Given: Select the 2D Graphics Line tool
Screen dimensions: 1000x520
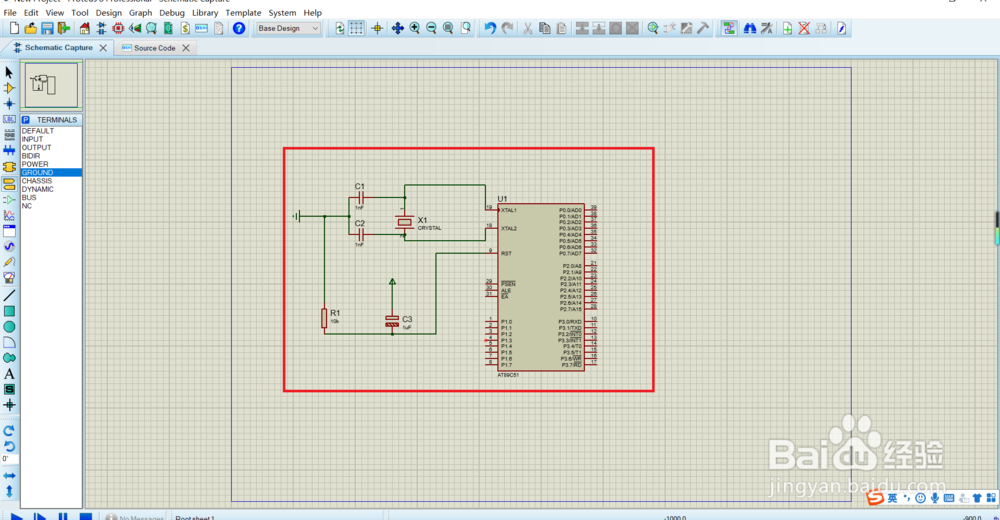Looking at the screenshot, I should [9, 295].
